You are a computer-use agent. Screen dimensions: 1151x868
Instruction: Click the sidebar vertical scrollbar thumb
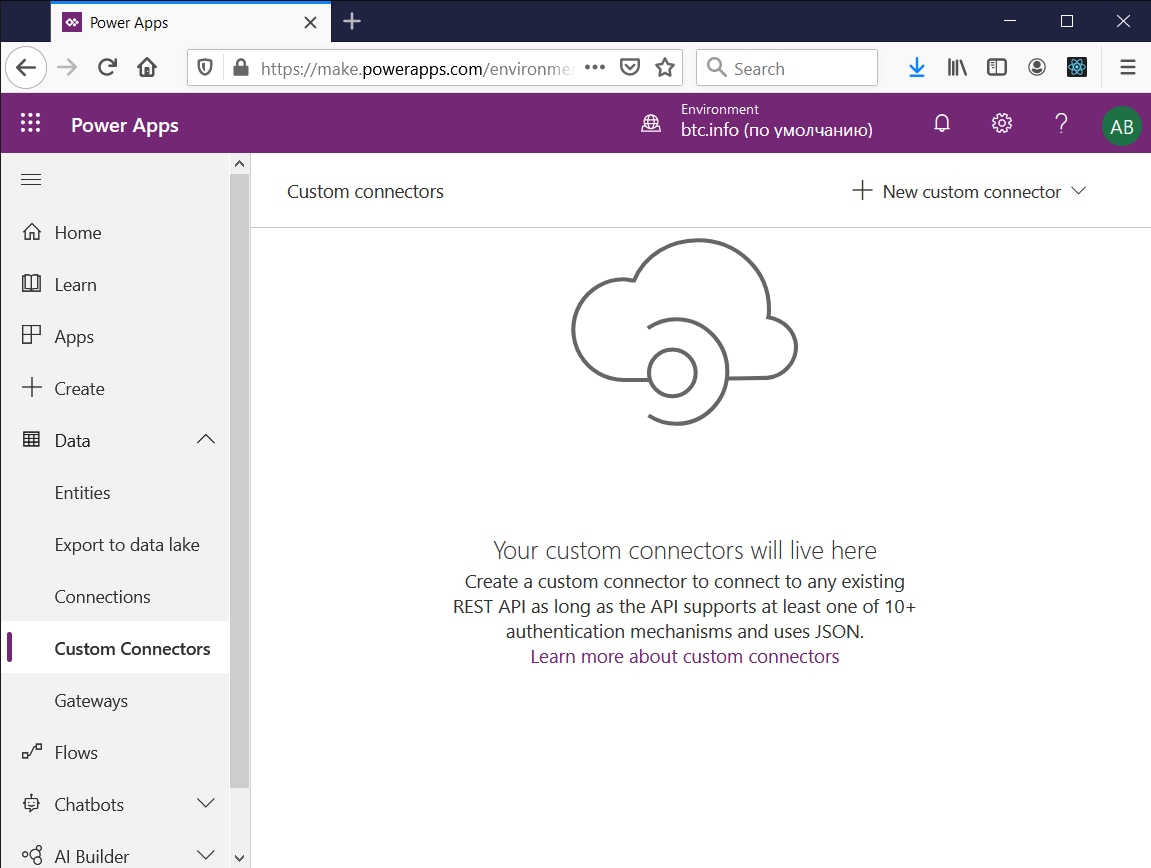[x=239, y=481]
